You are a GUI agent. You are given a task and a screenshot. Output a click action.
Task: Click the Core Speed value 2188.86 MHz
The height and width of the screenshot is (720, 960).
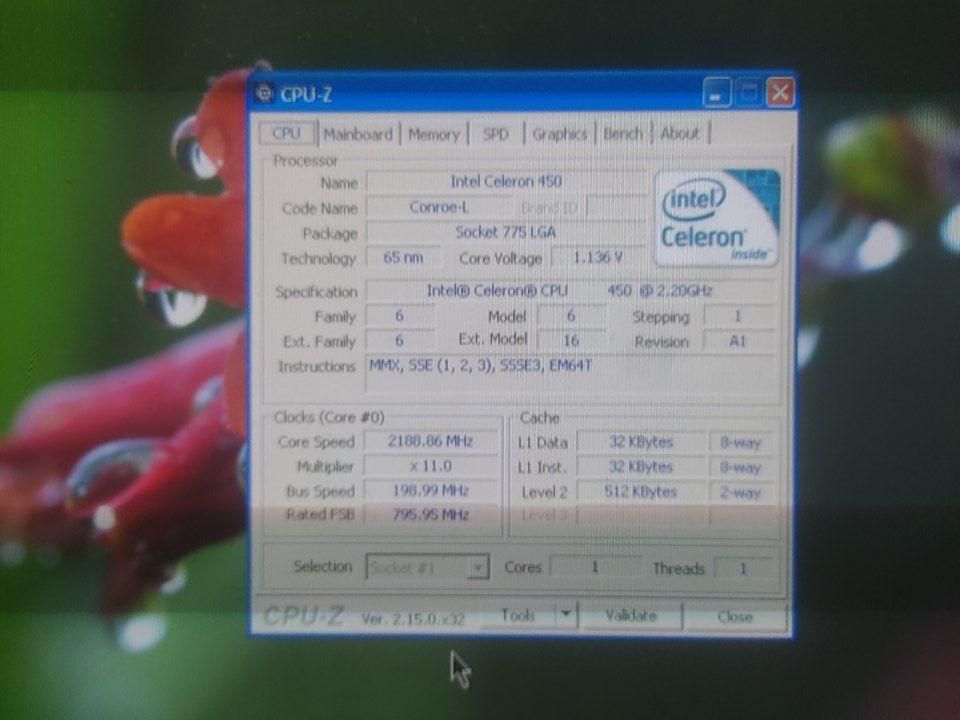tap(430, 441)
